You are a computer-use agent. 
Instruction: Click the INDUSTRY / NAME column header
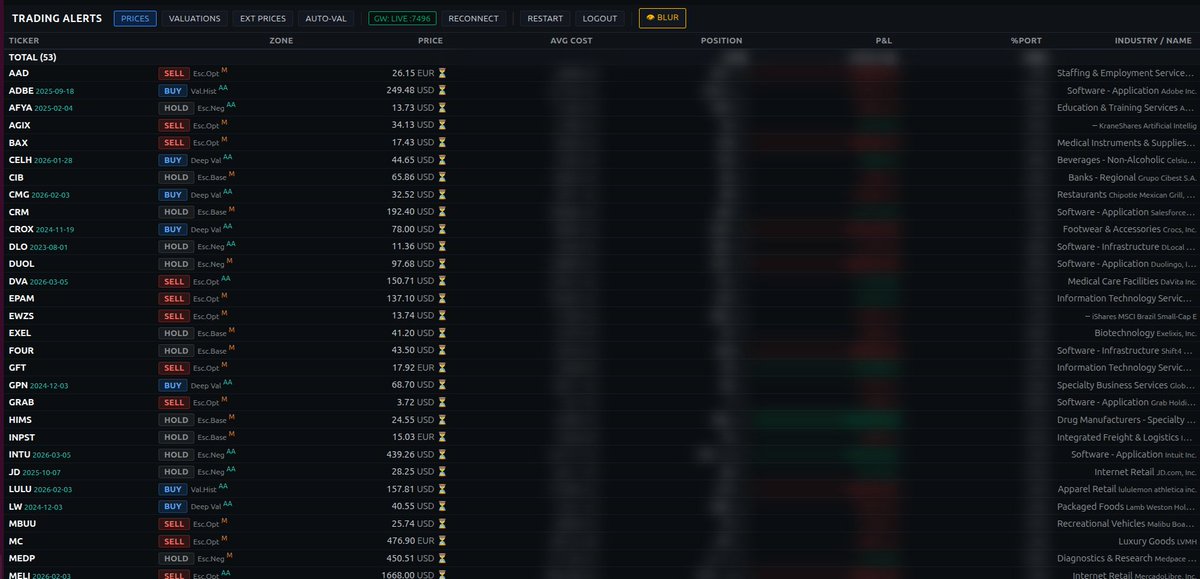1153,41
